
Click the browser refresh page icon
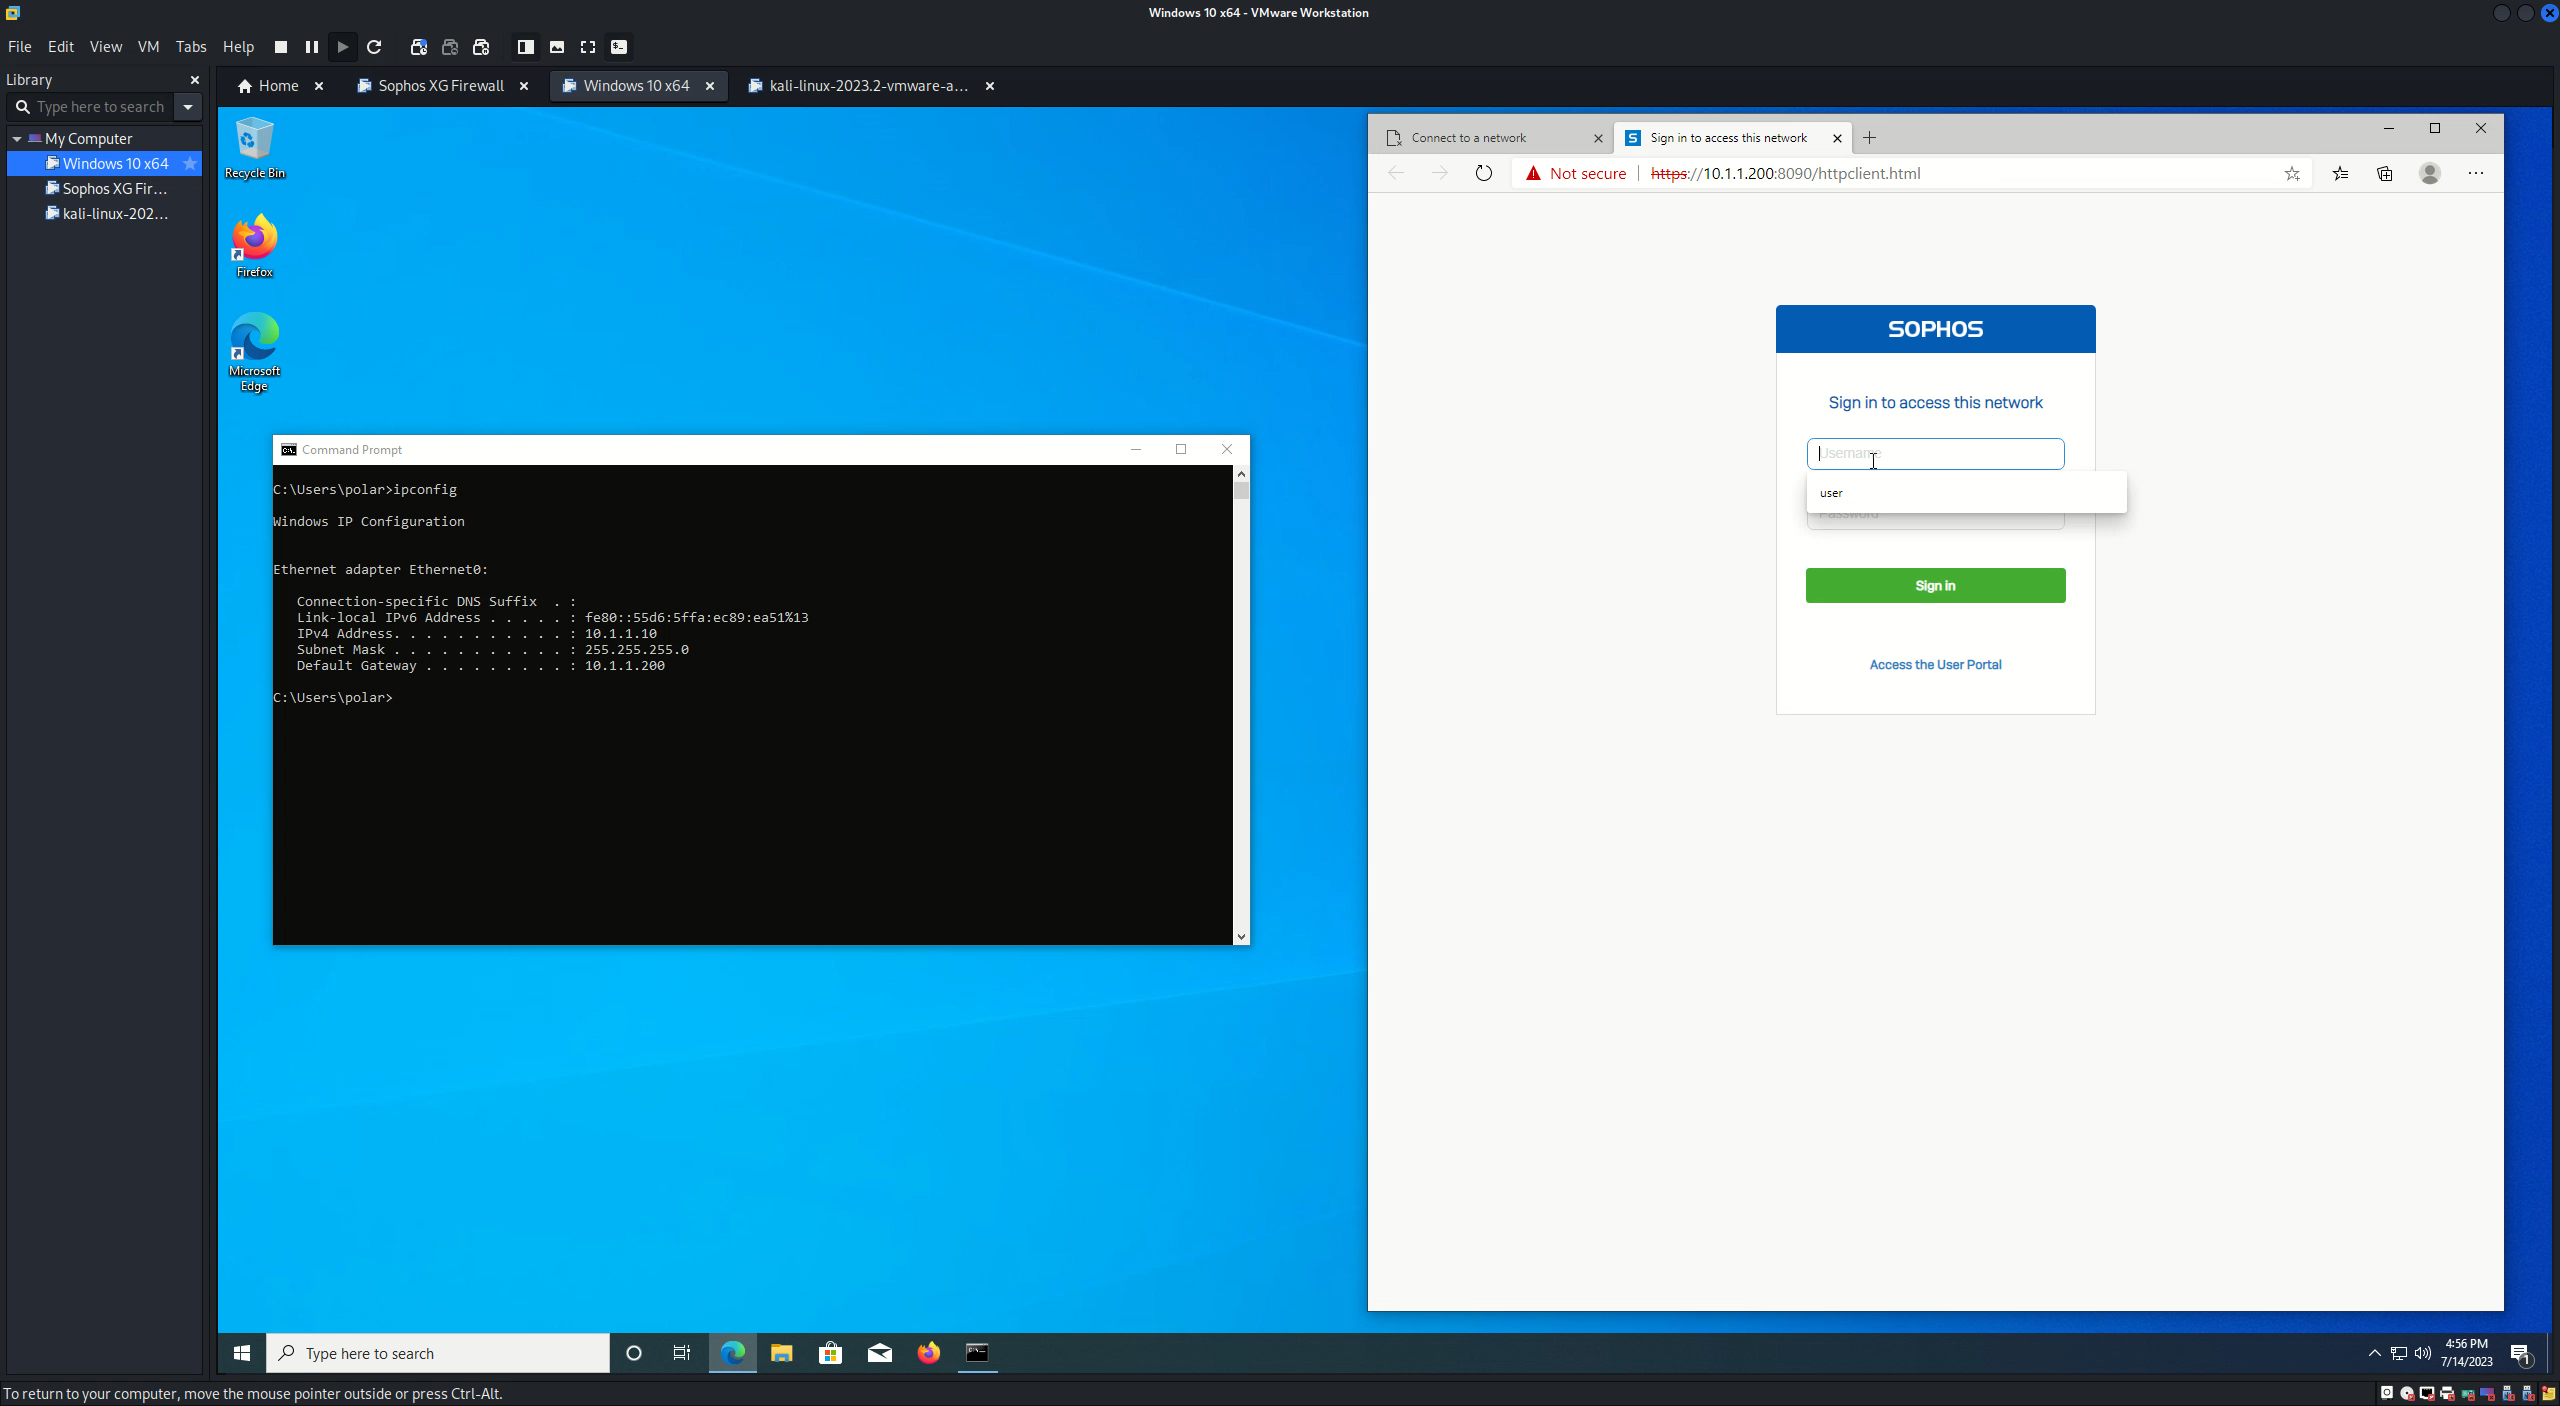click(x=1485, y=171)
